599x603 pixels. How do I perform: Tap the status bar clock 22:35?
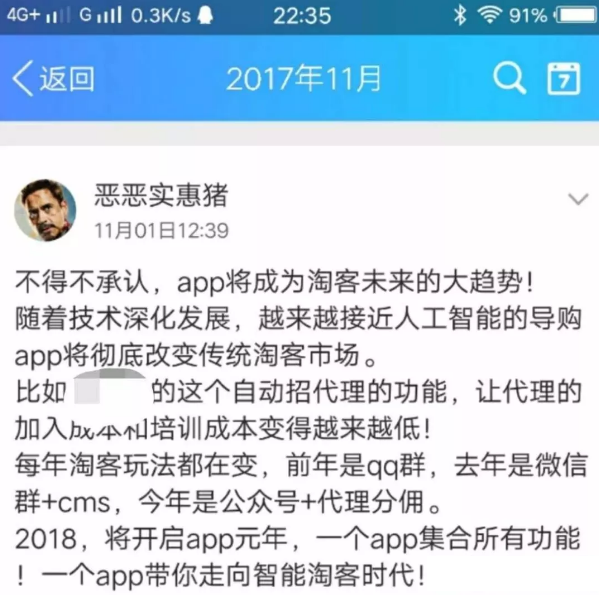tap(302, 16)
